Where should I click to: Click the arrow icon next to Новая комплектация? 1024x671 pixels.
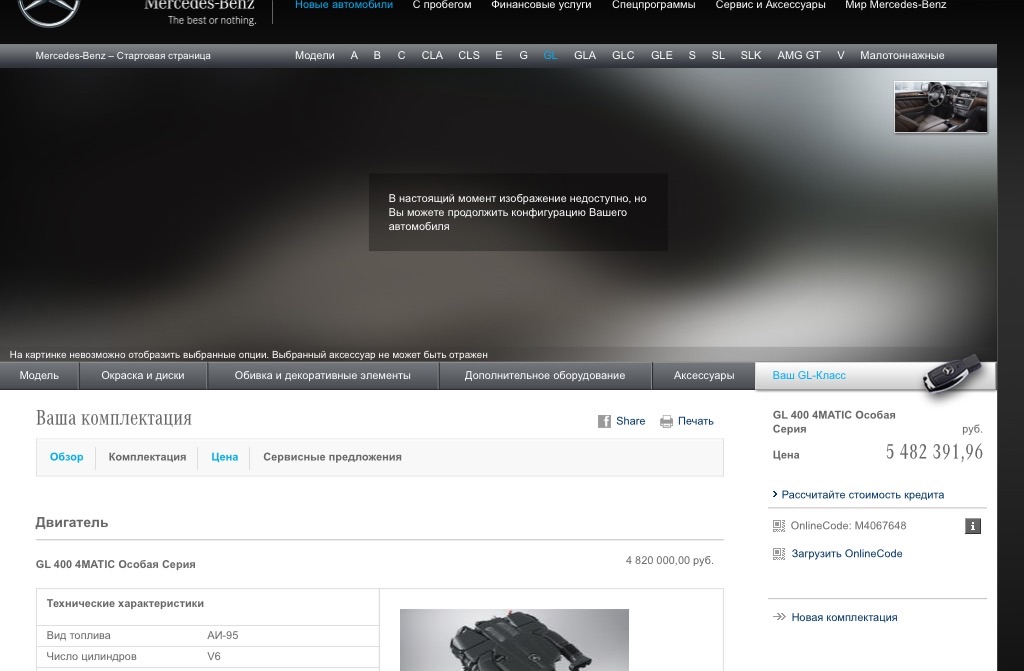click(x=779, y=617)
